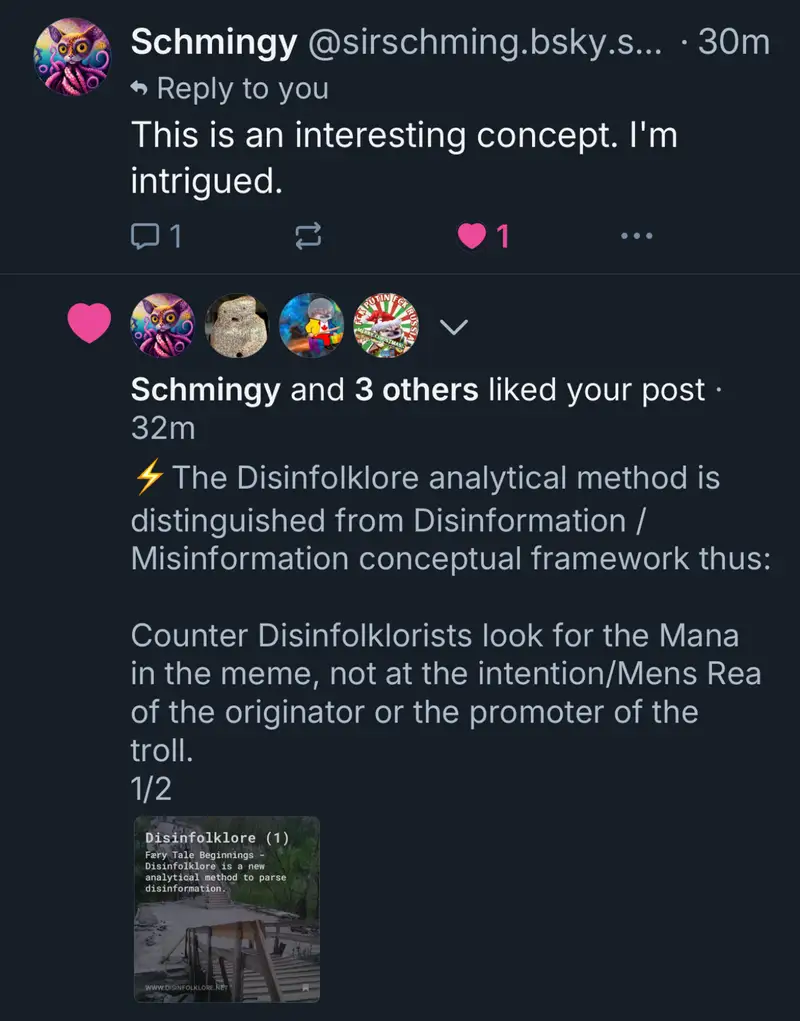Unlike Schmingy's reply via pink heart
Screen dimensions: 800x1021
(x=470, y=236)
